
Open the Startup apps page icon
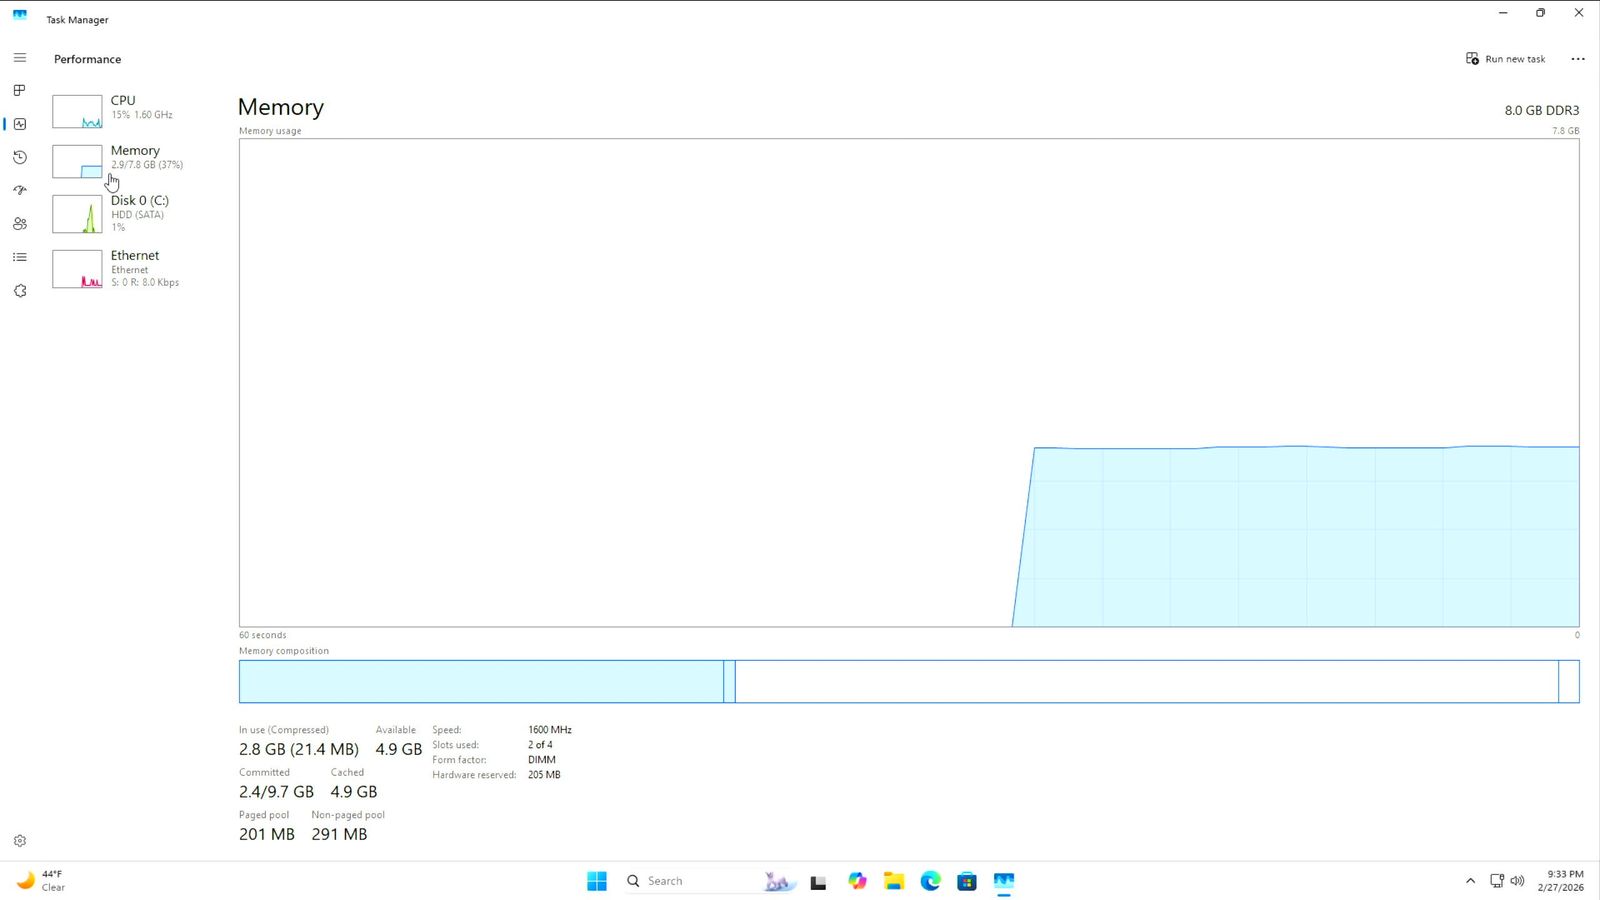click(x=19, y=190)
